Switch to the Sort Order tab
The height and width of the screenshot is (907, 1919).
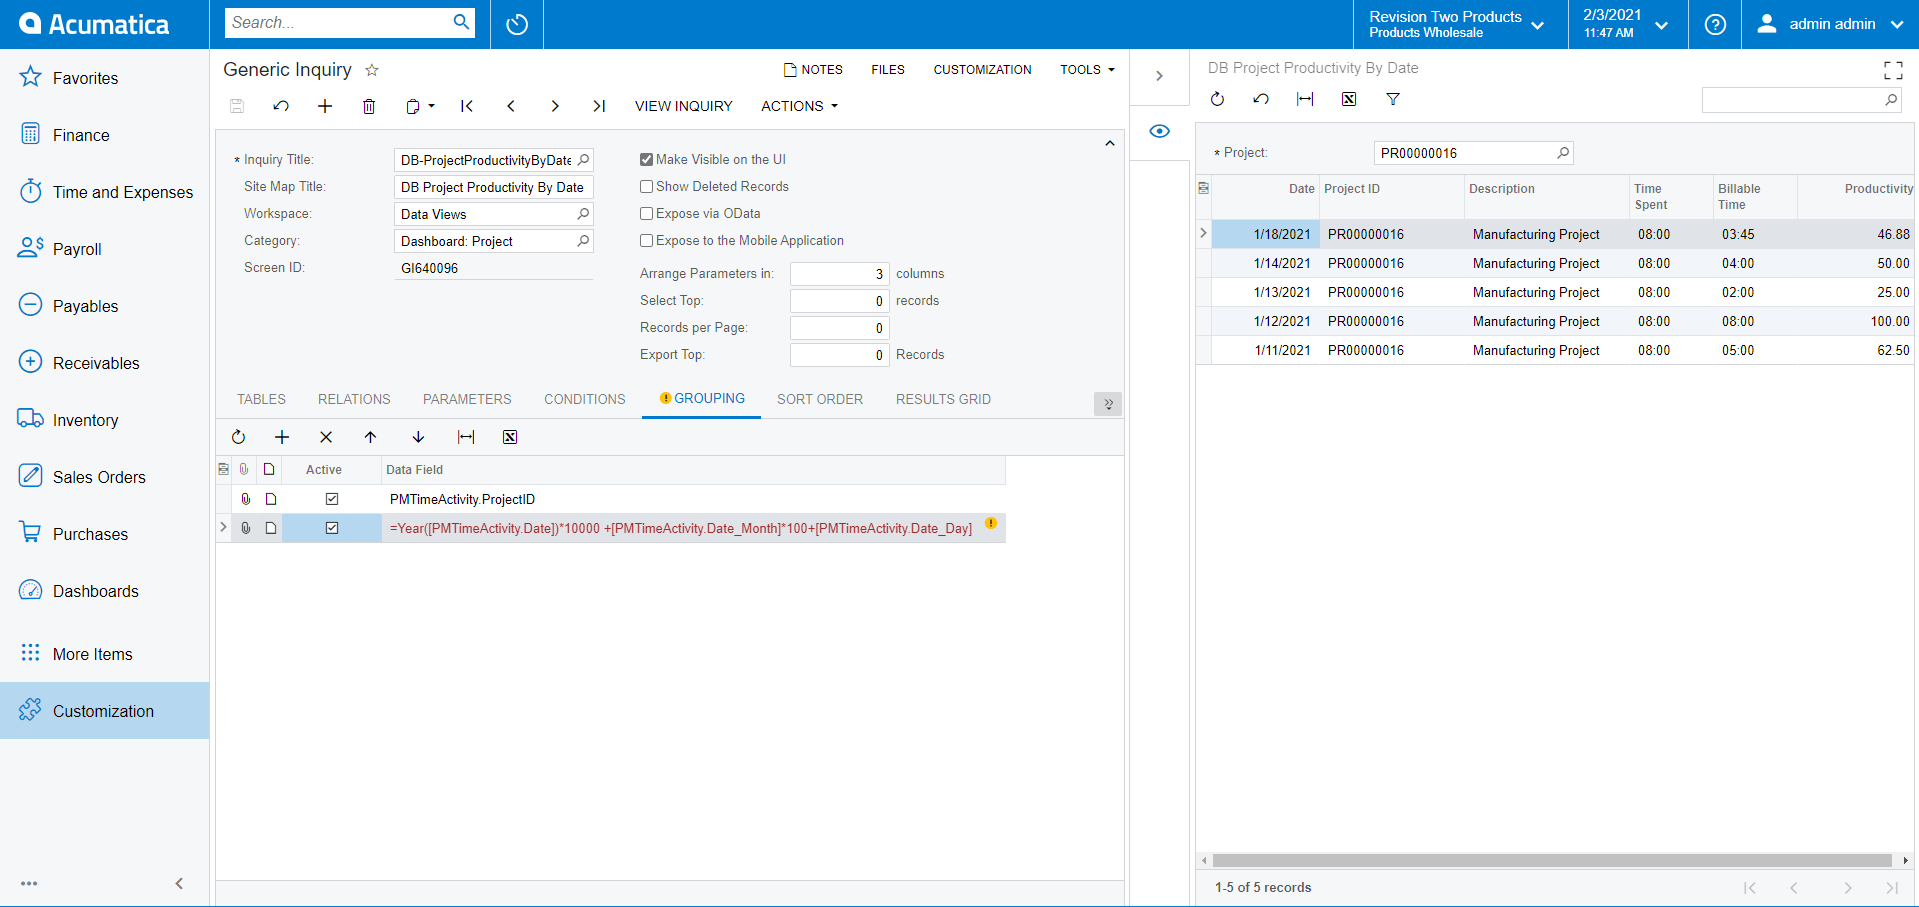pyautogui.click(x=820, y=399)
